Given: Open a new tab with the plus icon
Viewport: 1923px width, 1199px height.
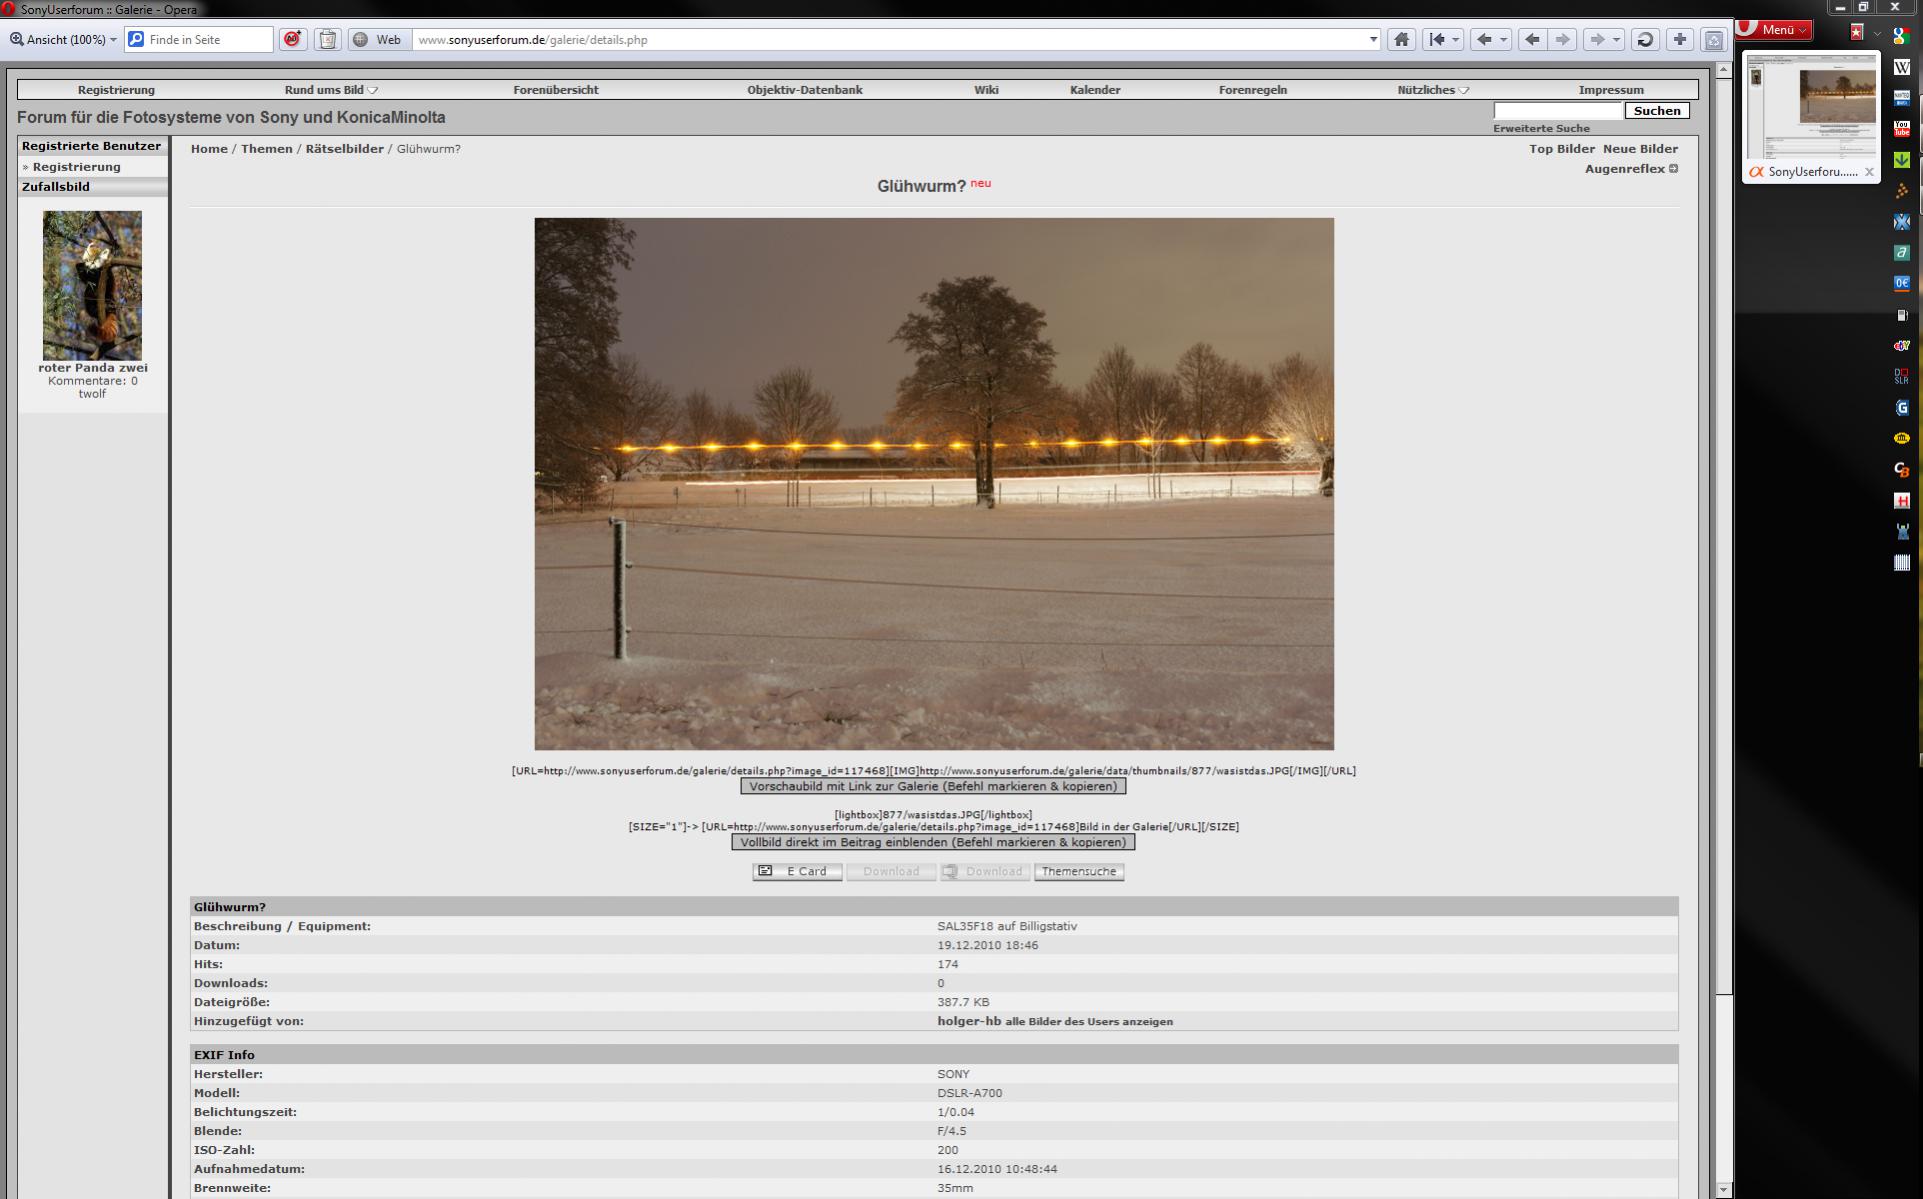Looking at the screenshot, I should (1680, 40).
